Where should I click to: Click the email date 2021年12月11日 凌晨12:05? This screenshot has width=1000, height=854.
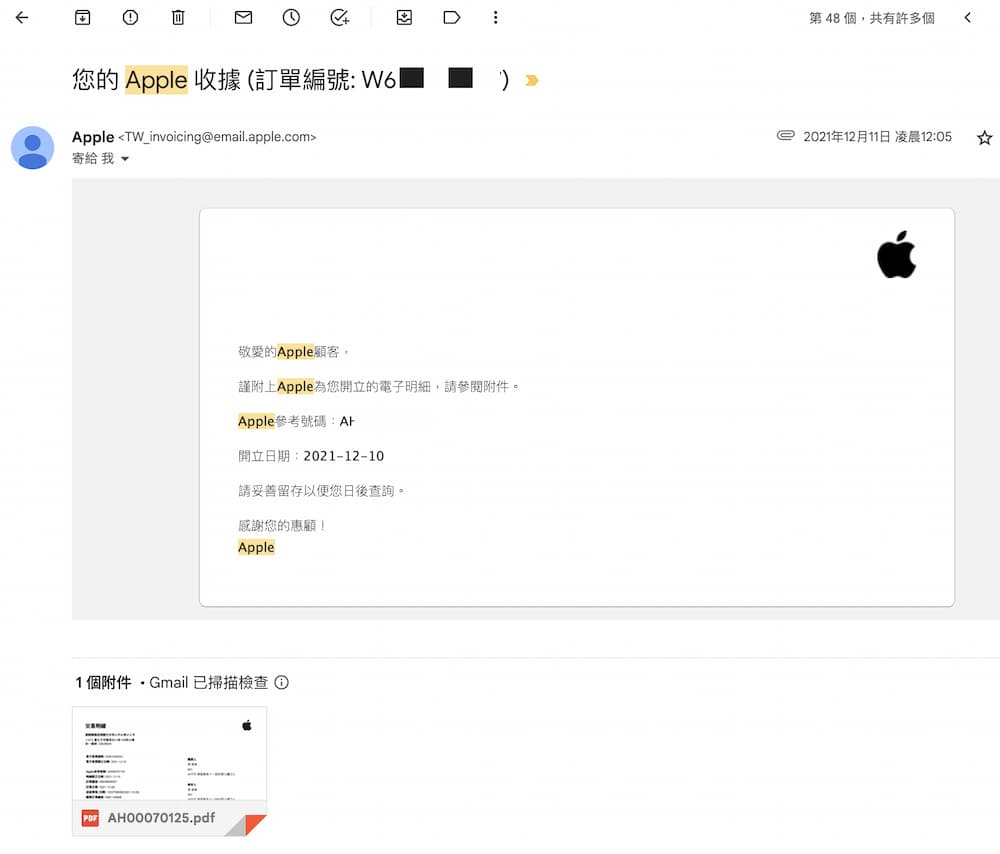click(878, 137)
